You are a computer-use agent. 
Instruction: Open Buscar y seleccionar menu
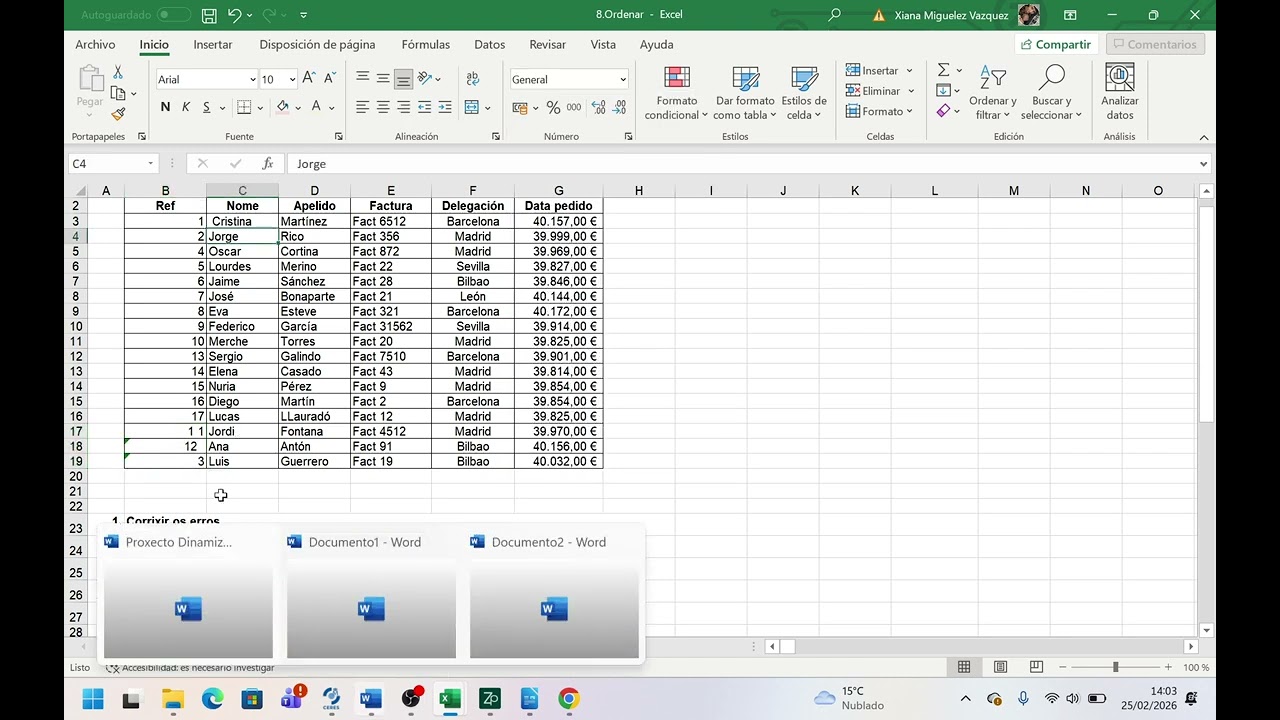click(1051, 93)
